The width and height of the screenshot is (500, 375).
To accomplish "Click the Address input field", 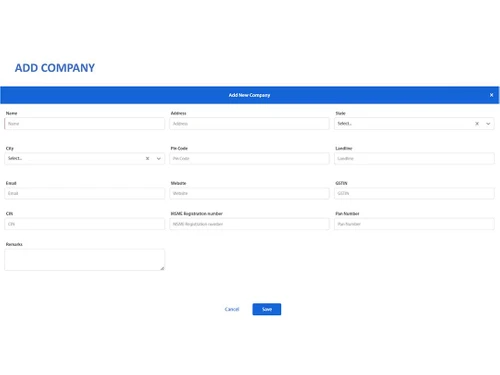I will [x=249, y=124].
